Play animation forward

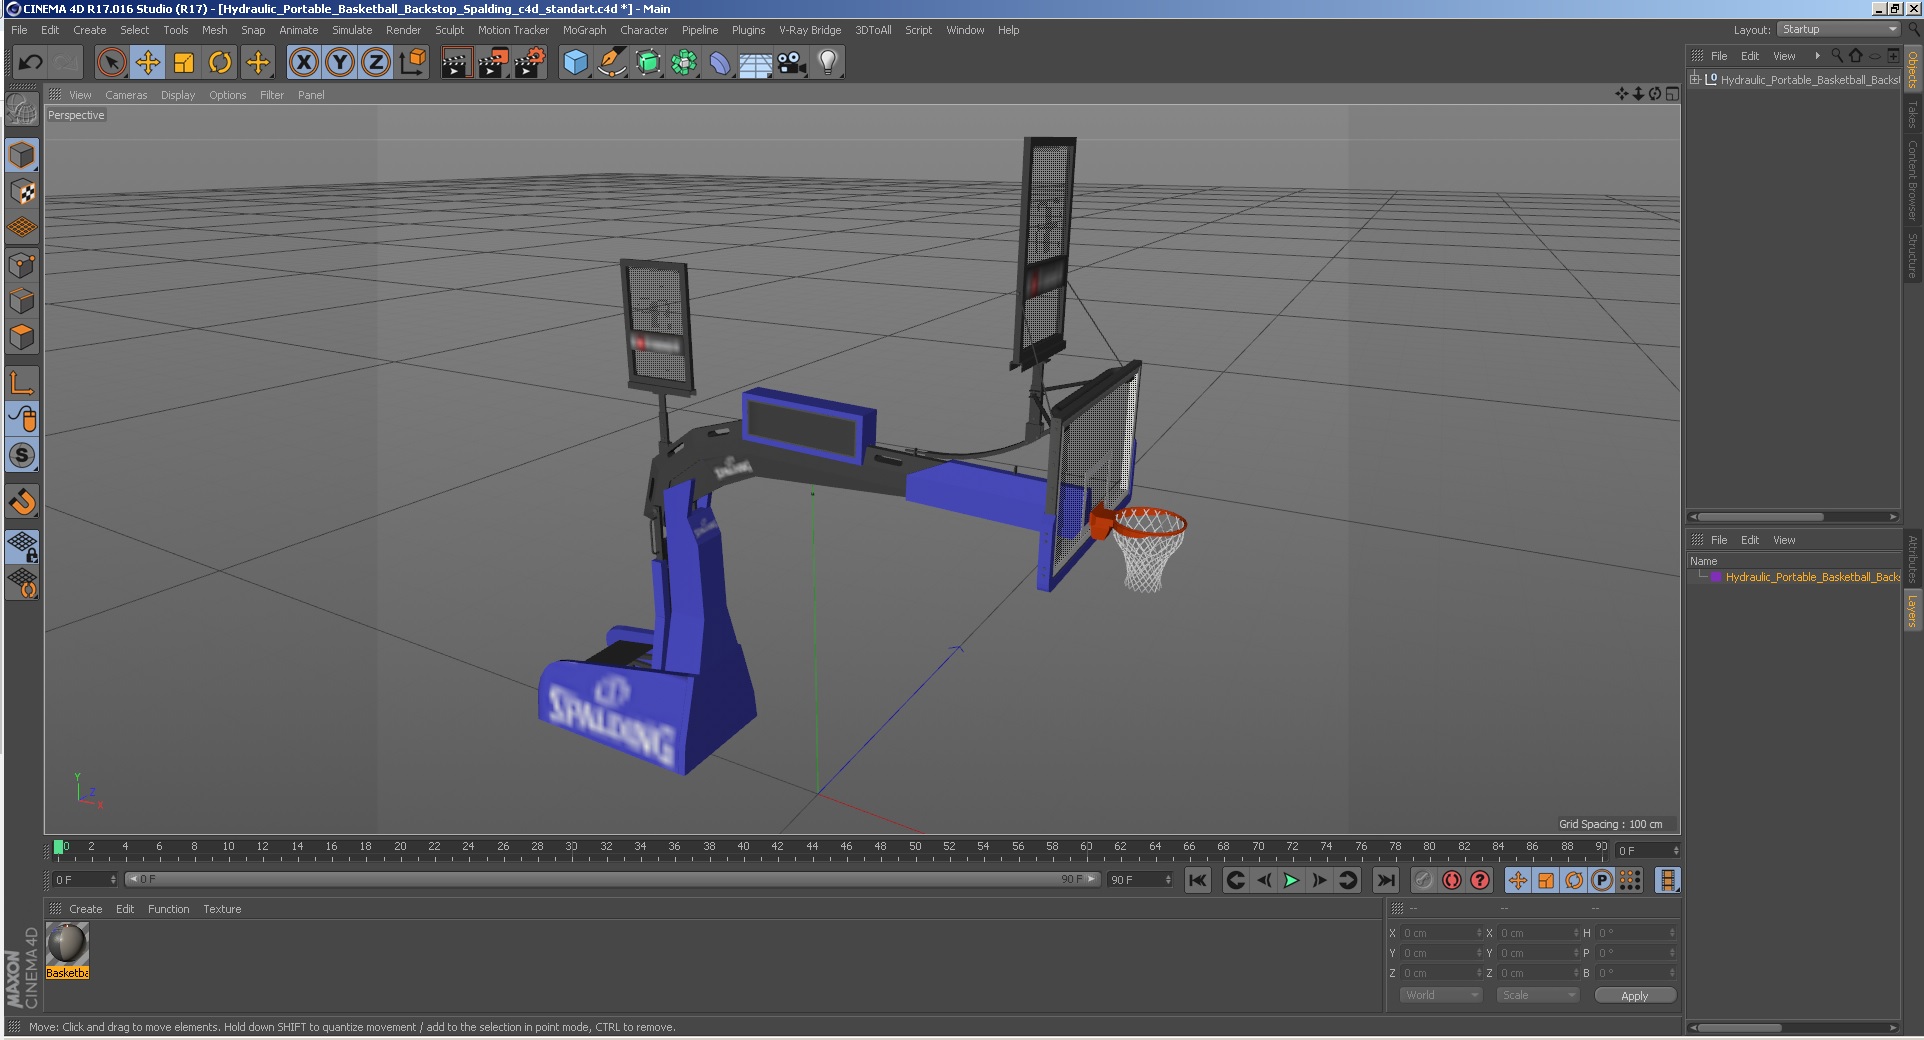click(1291, 880)
